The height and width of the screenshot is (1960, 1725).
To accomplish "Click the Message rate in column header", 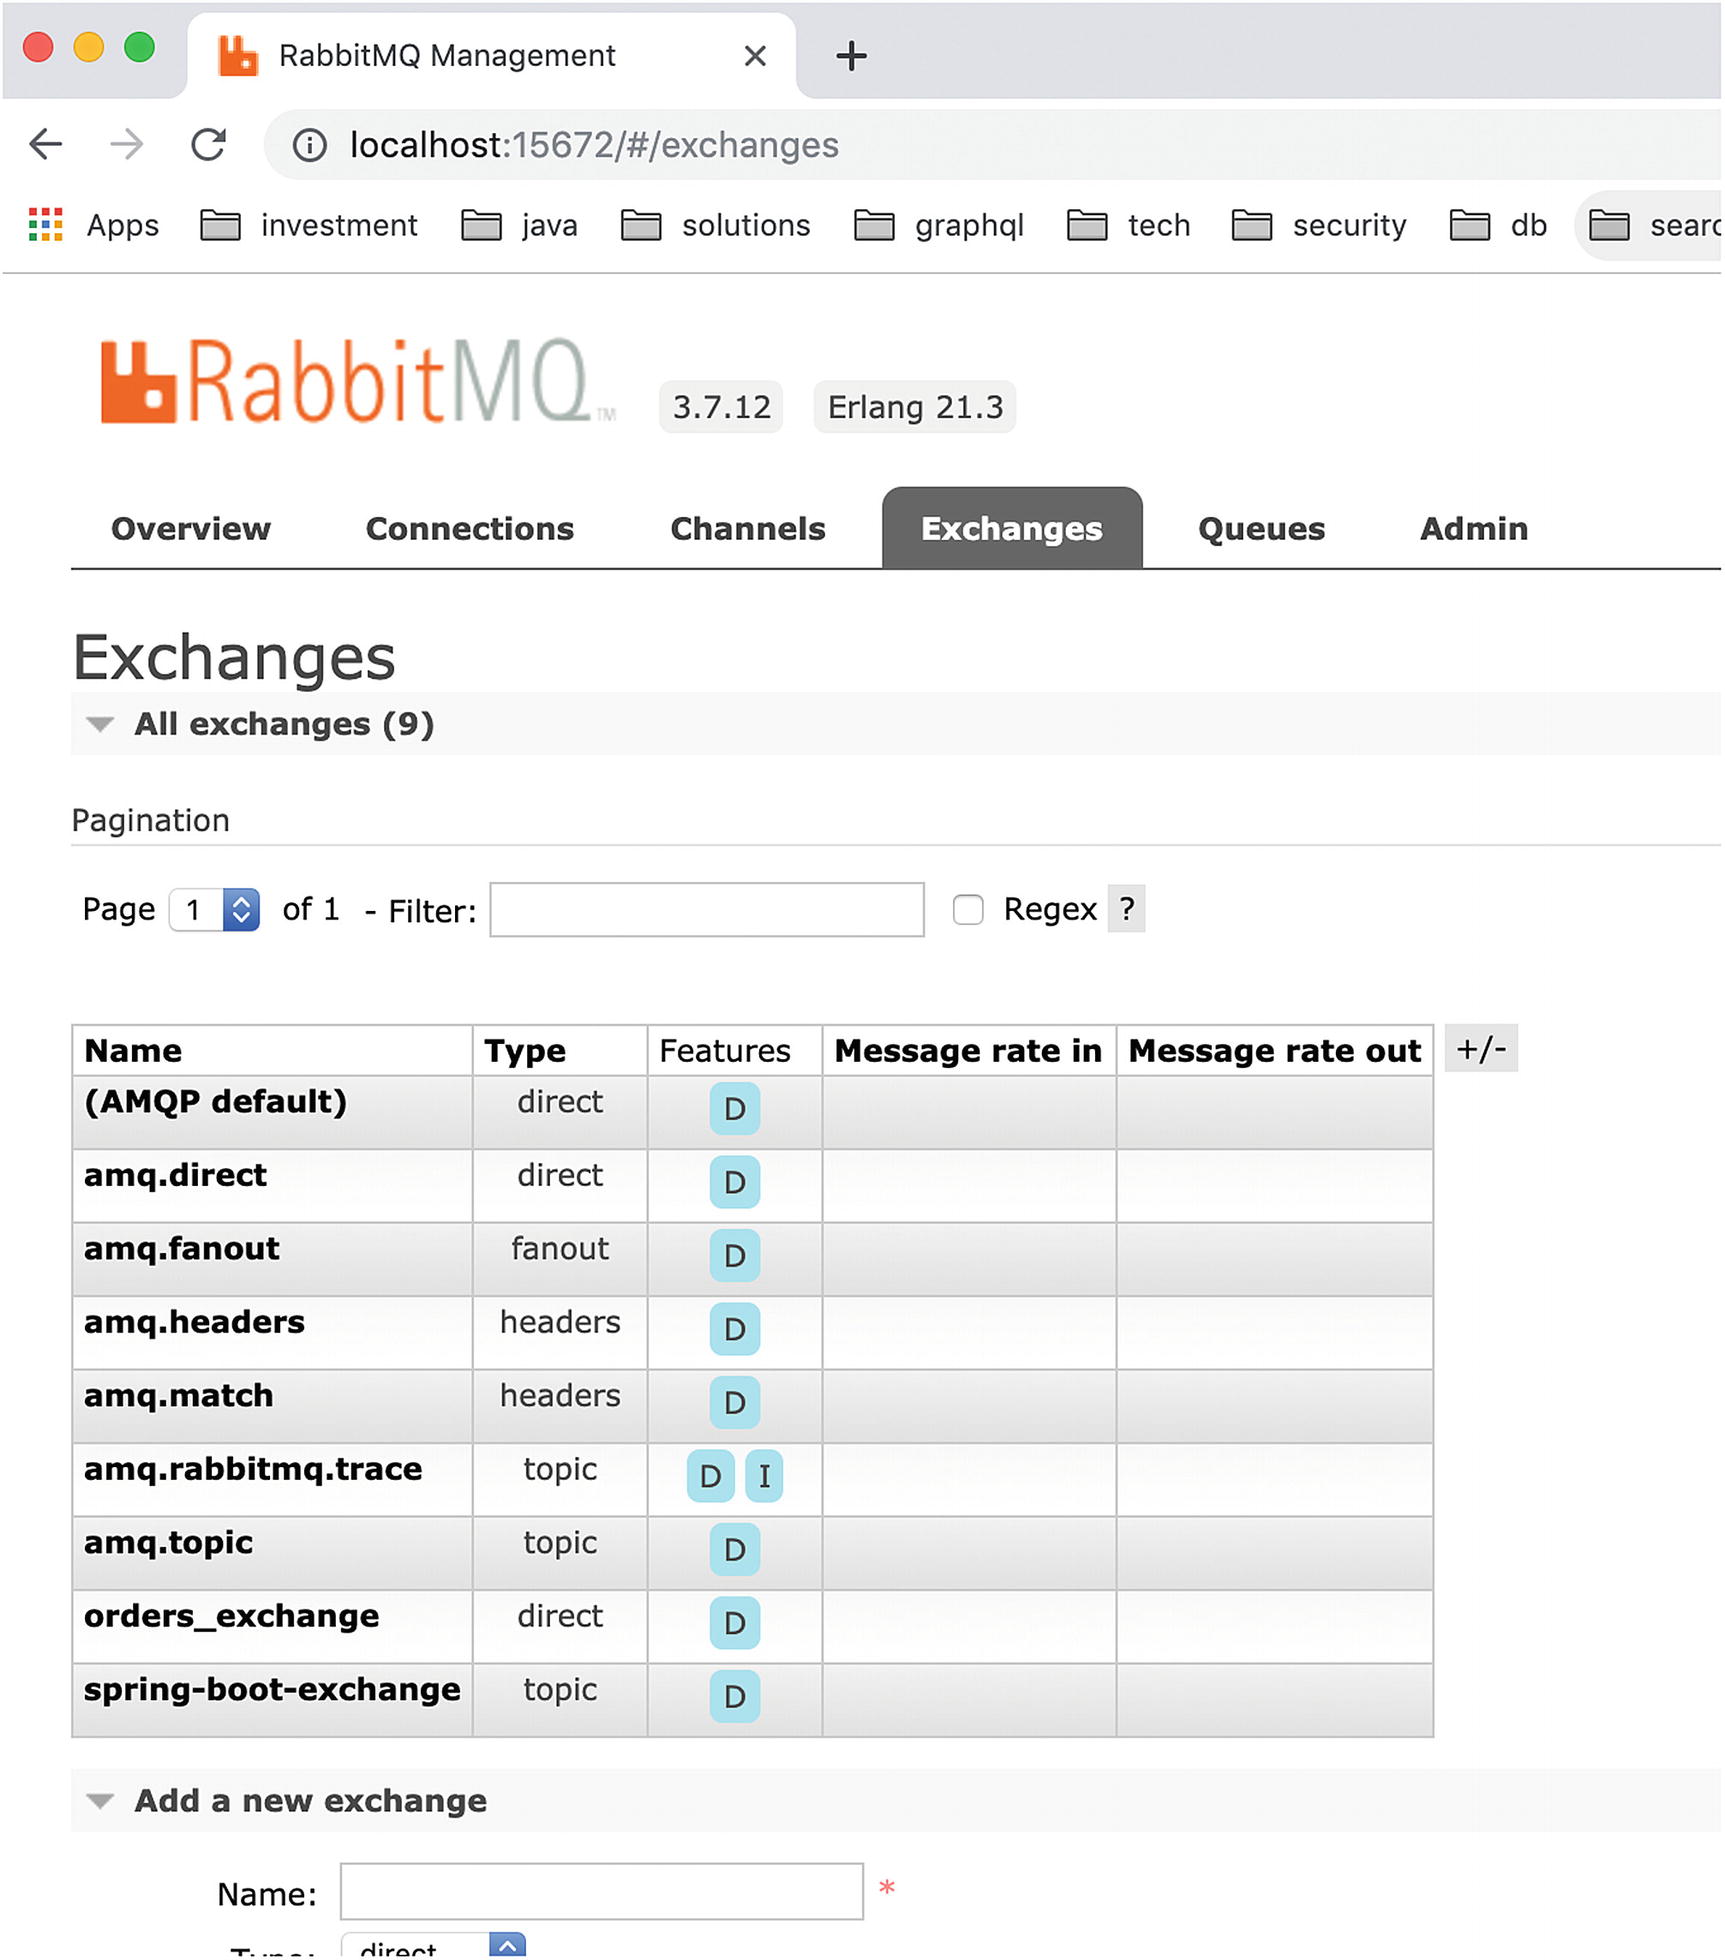I will pos(968,1050).
